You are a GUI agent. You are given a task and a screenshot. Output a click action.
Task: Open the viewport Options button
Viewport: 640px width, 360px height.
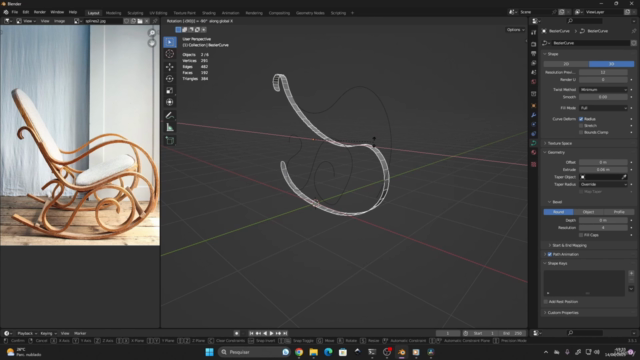515,30
